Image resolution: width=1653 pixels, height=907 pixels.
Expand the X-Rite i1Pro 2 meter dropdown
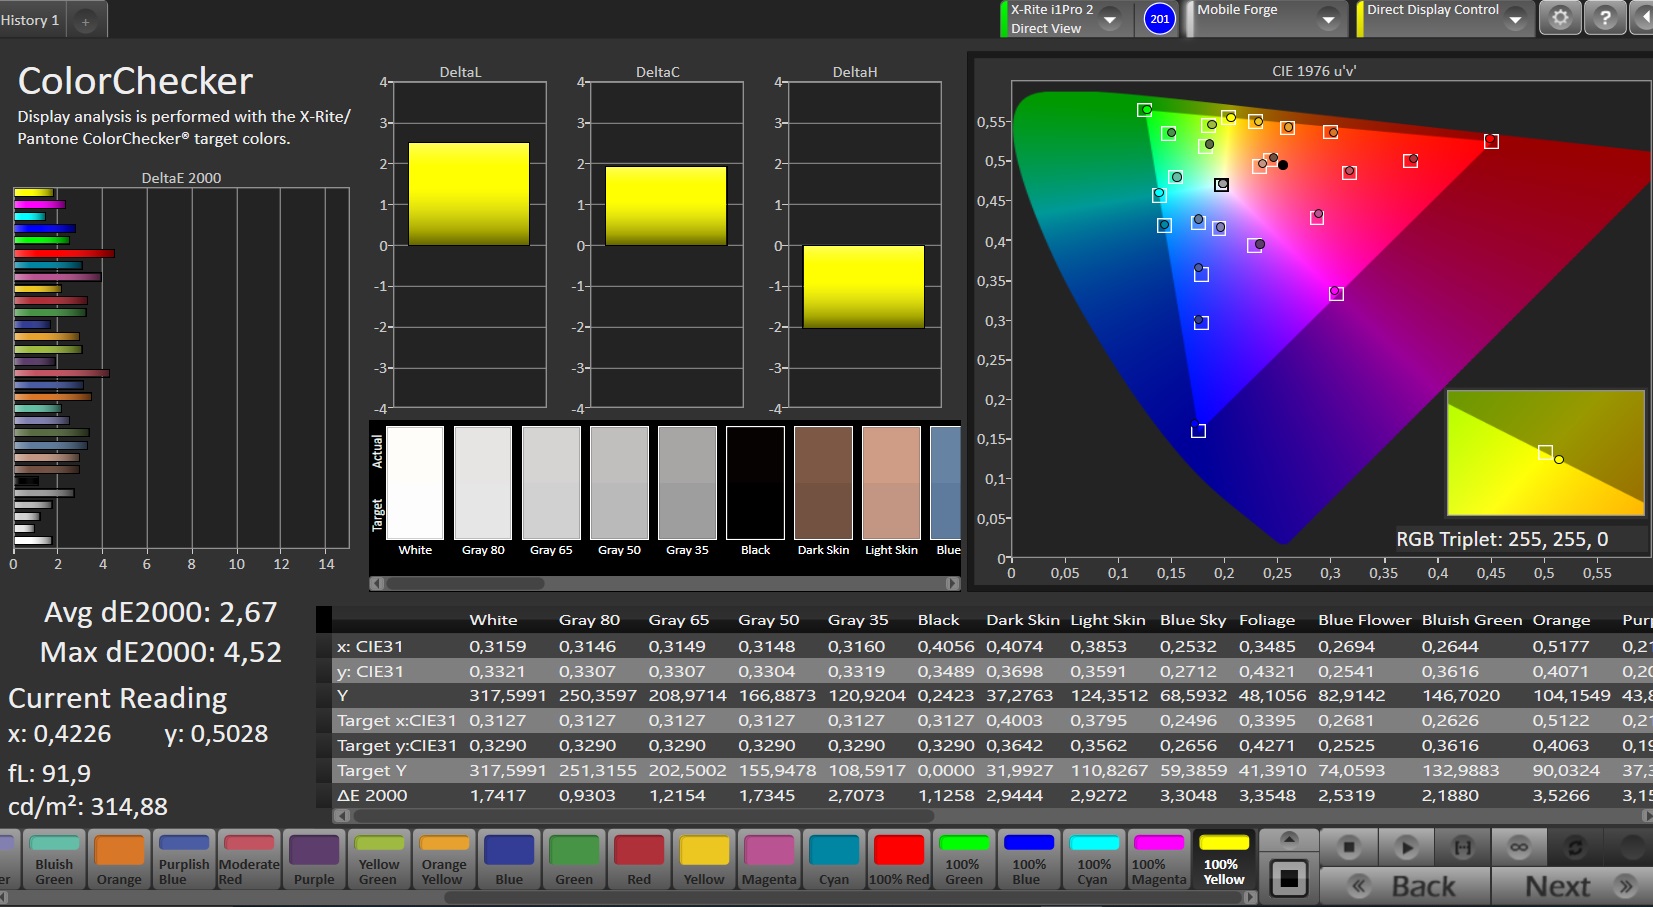pyautogui.click(x=1110, y=20)
